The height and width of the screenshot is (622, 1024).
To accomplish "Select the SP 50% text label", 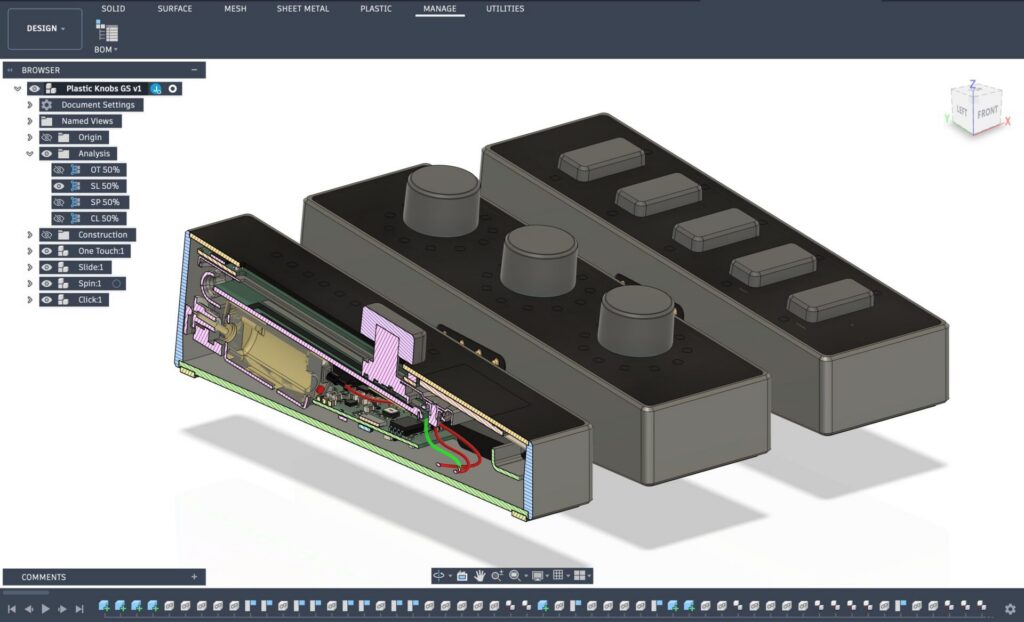I will point(104,203).
